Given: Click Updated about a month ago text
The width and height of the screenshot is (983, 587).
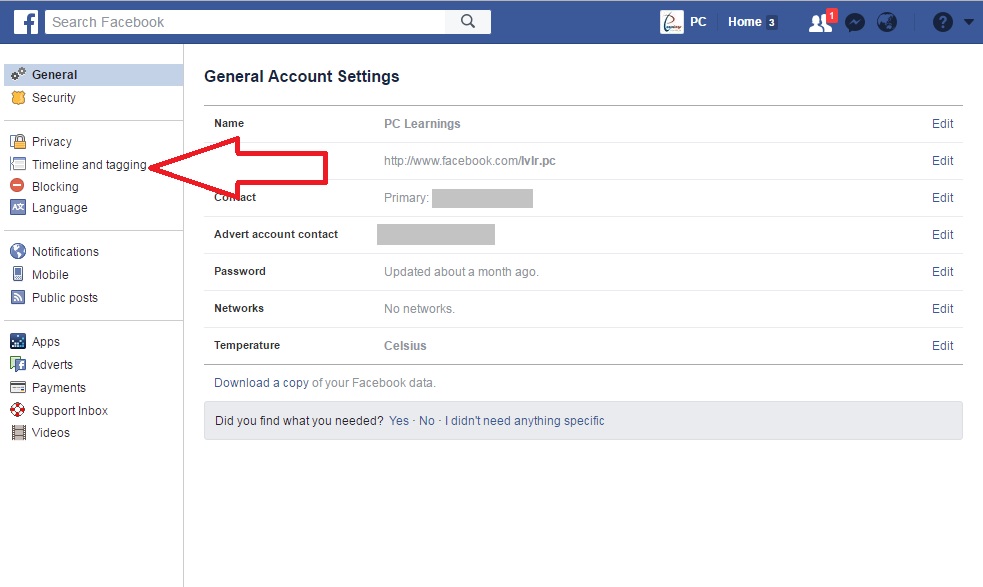Looking at the screenshot, I should pos(461,272).
